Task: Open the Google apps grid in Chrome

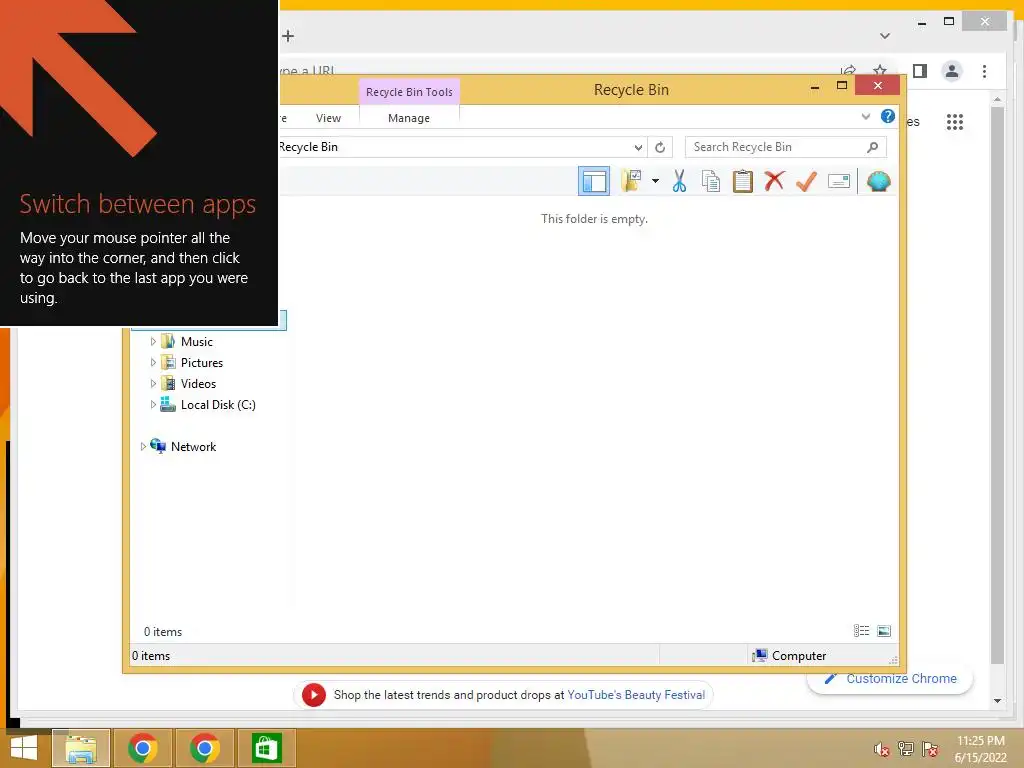Action: coord(955,121)
